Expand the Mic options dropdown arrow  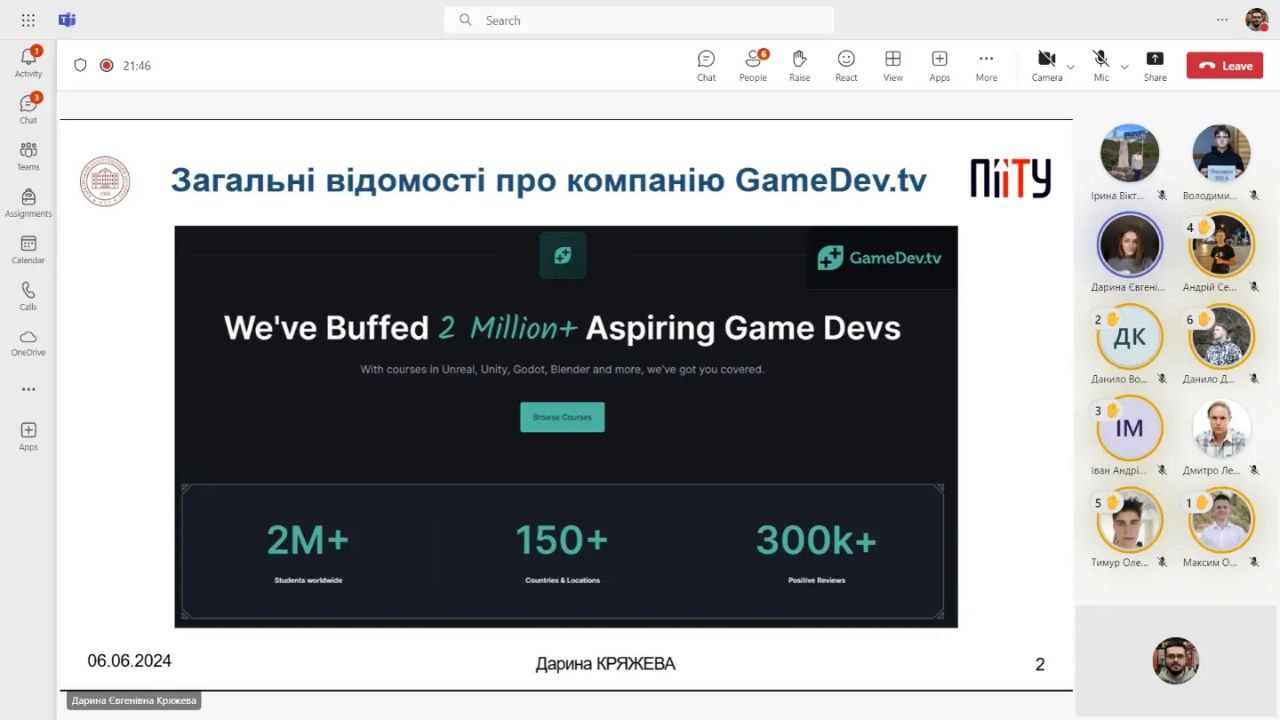pyautogui.click(x=1125, y=67)
